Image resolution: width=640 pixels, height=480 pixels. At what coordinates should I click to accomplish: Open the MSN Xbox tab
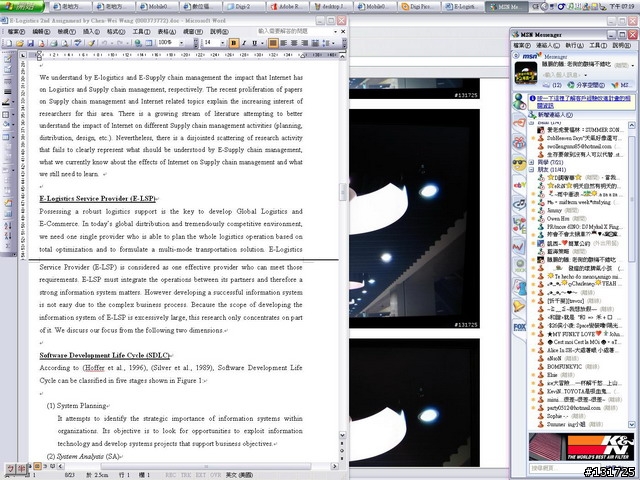[x=520, y=267]
